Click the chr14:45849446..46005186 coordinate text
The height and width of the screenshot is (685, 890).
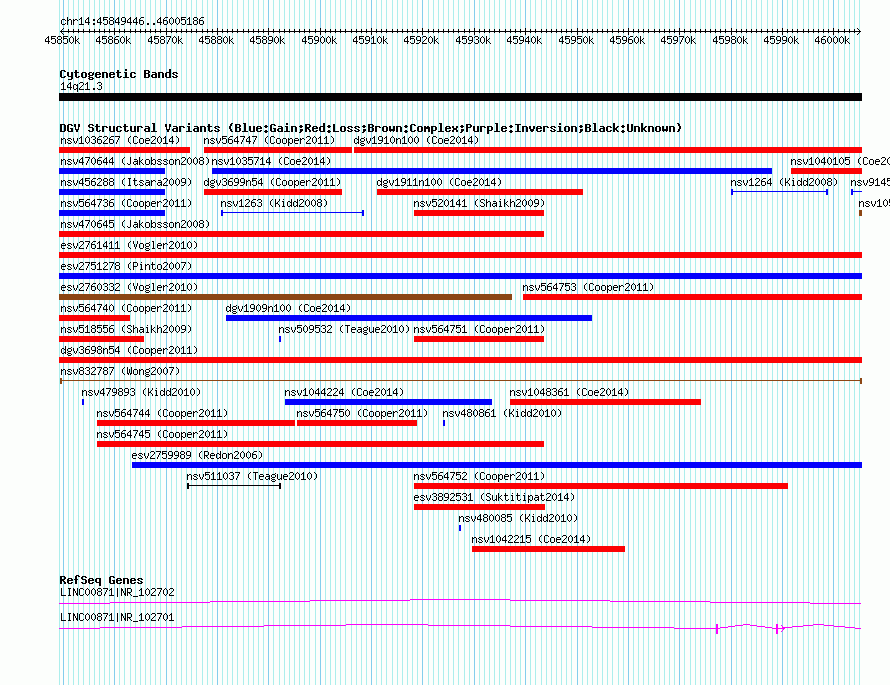(x=132, y=22)
